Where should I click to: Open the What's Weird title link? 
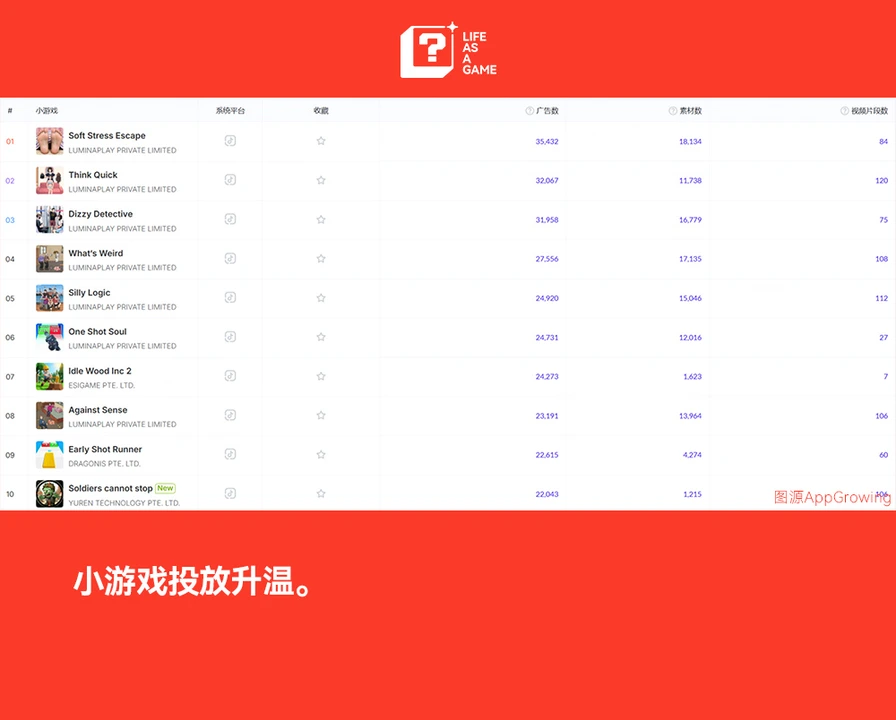(96, 253)
